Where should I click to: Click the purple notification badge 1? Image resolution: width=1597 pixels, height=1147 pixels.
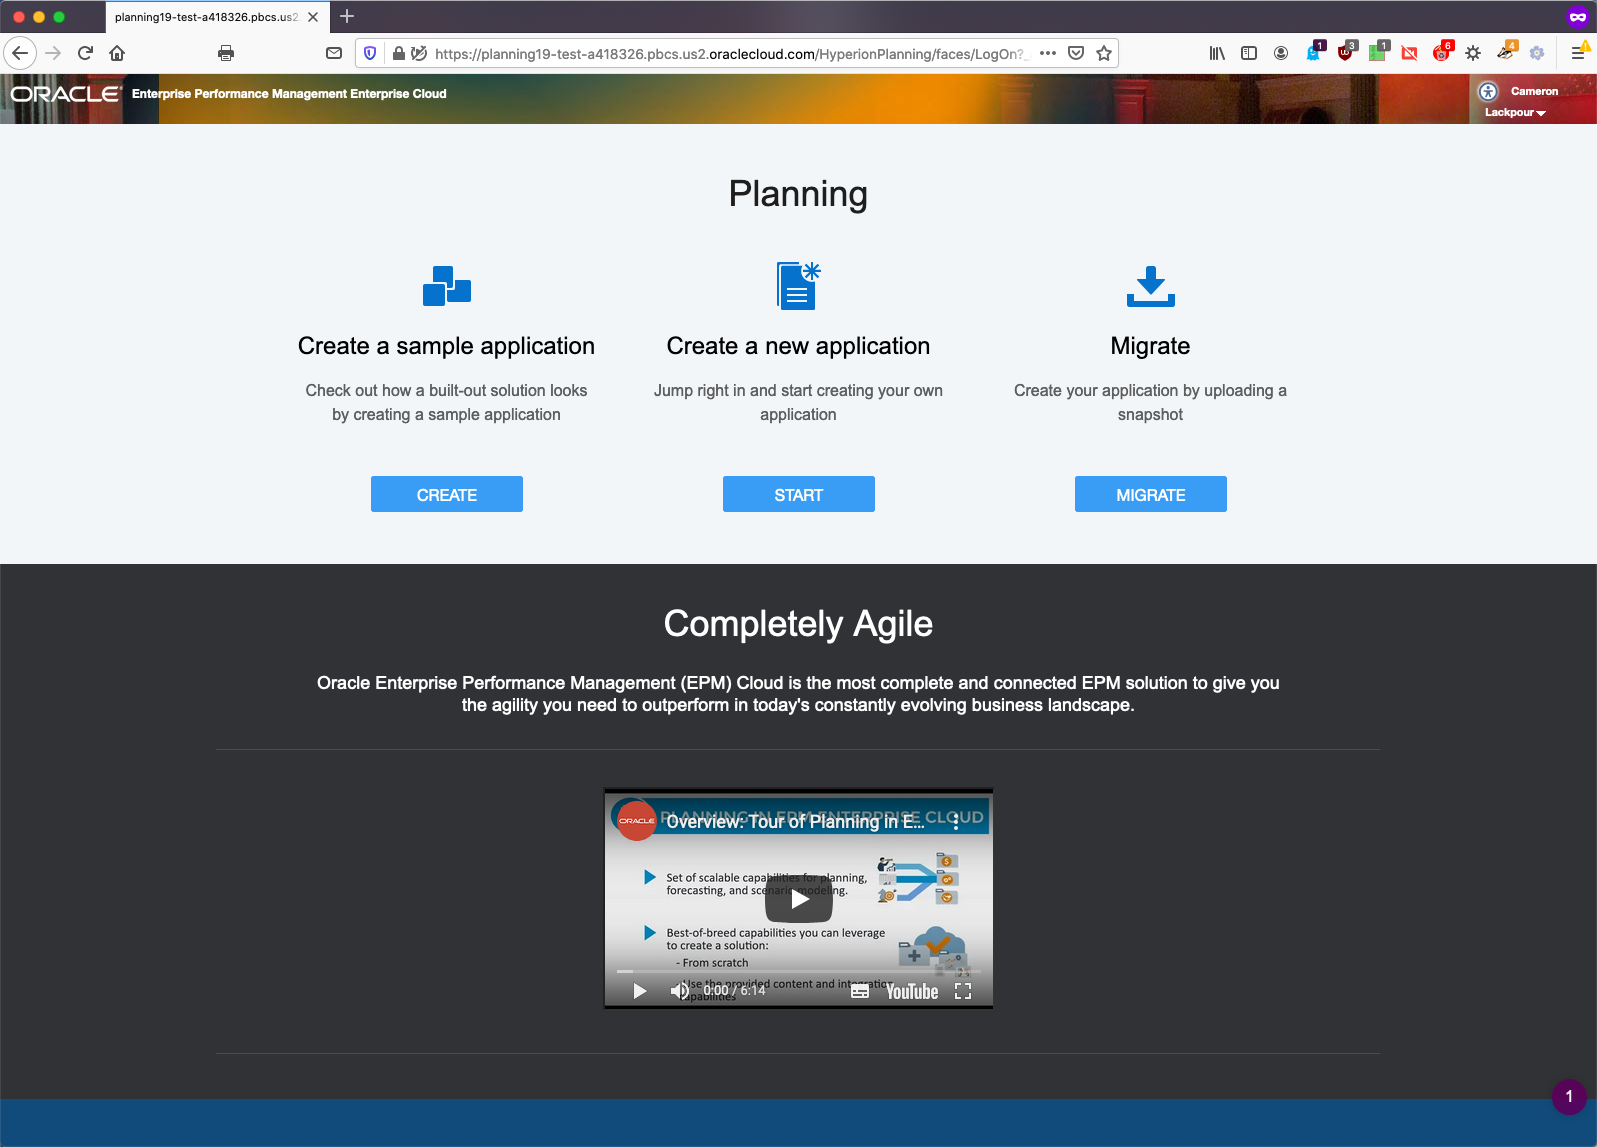tap(1569, 1096)
